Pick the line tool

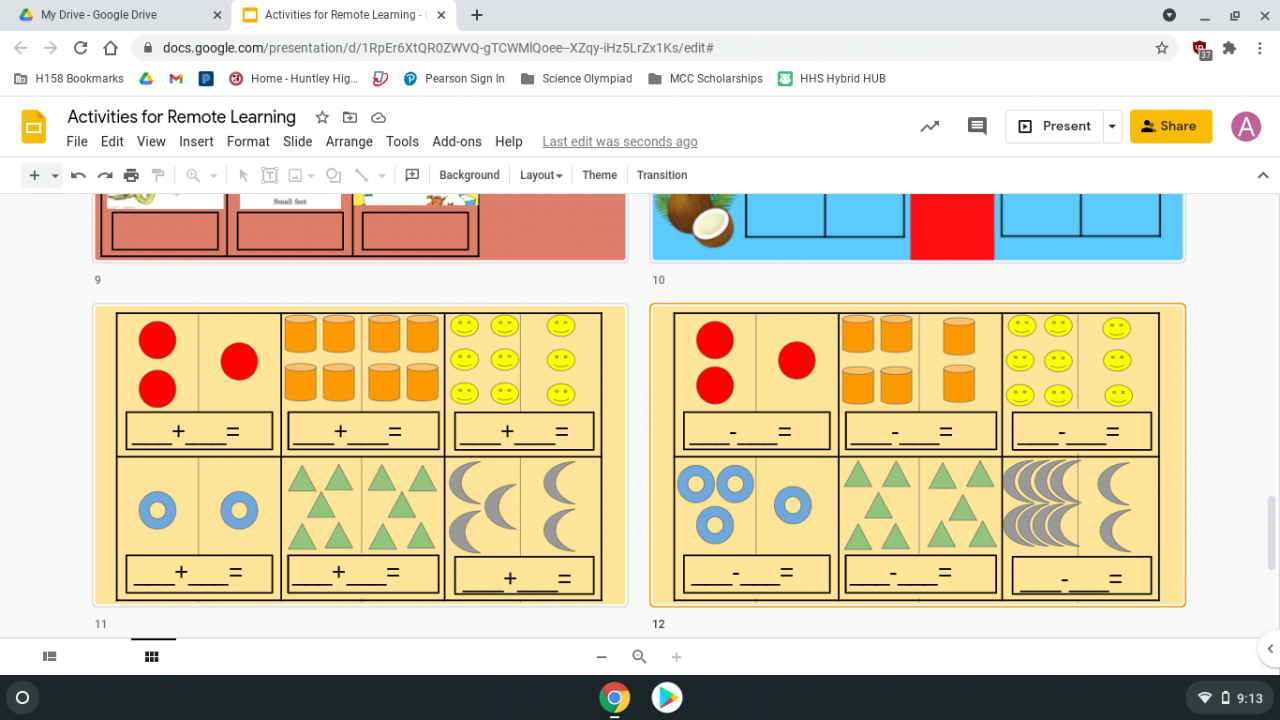pos(360,175)
